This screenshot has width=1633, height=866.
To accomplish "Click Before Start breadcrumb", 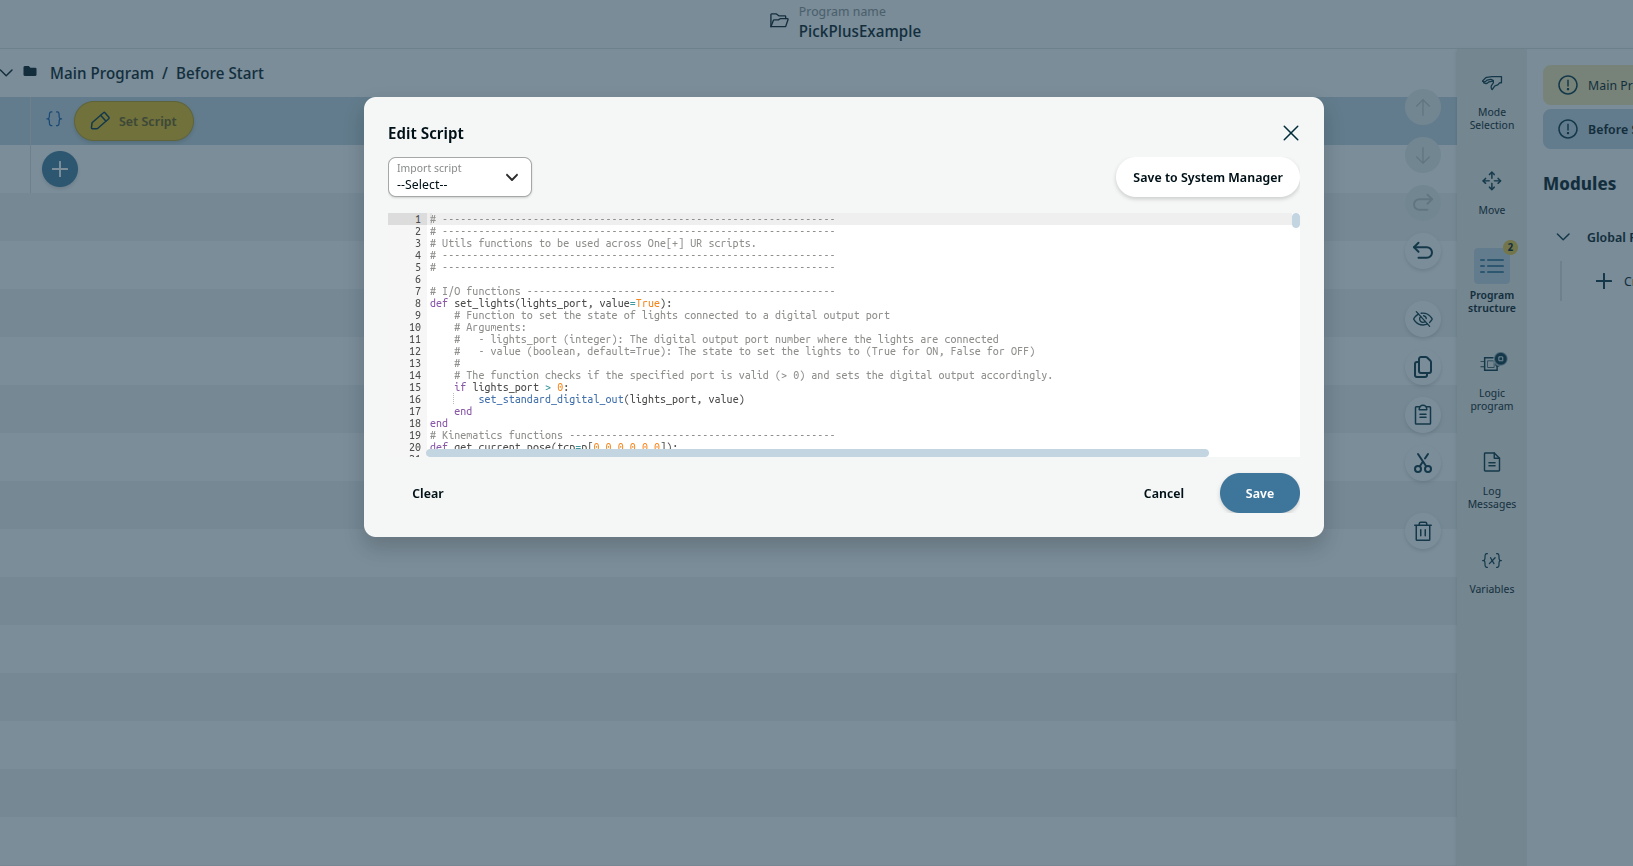I will 220,73.
